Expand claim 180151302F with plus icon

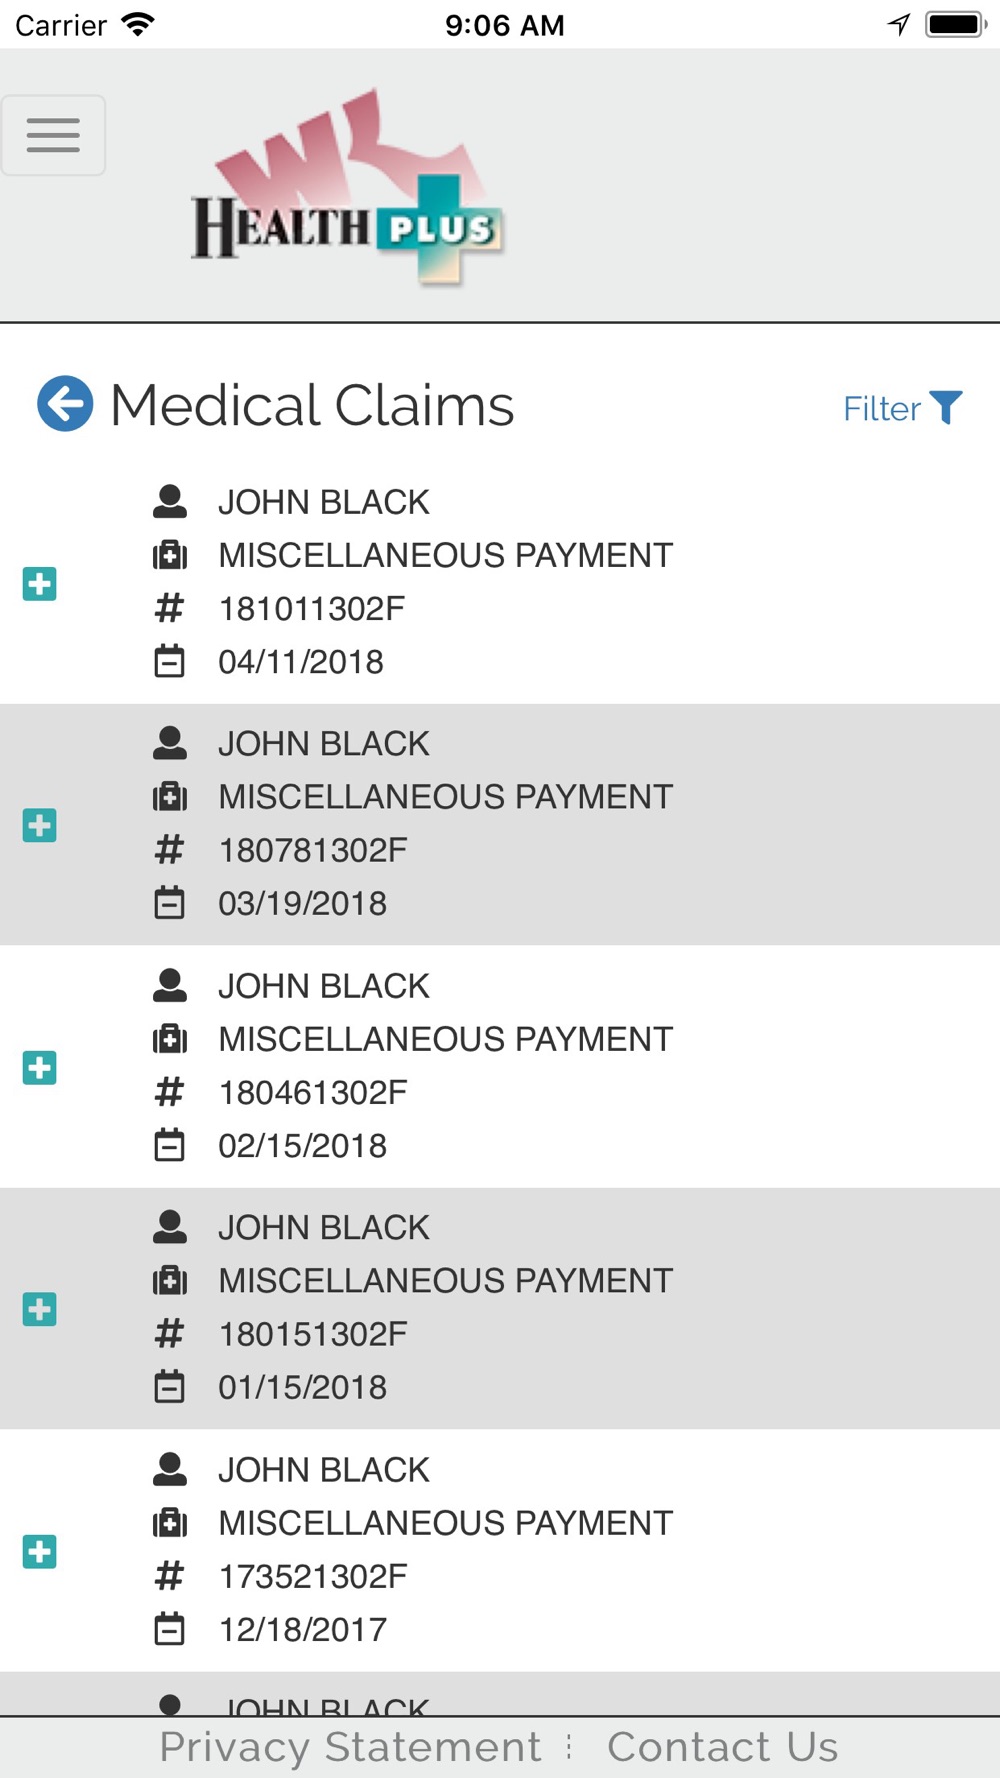coord(40,1309)
